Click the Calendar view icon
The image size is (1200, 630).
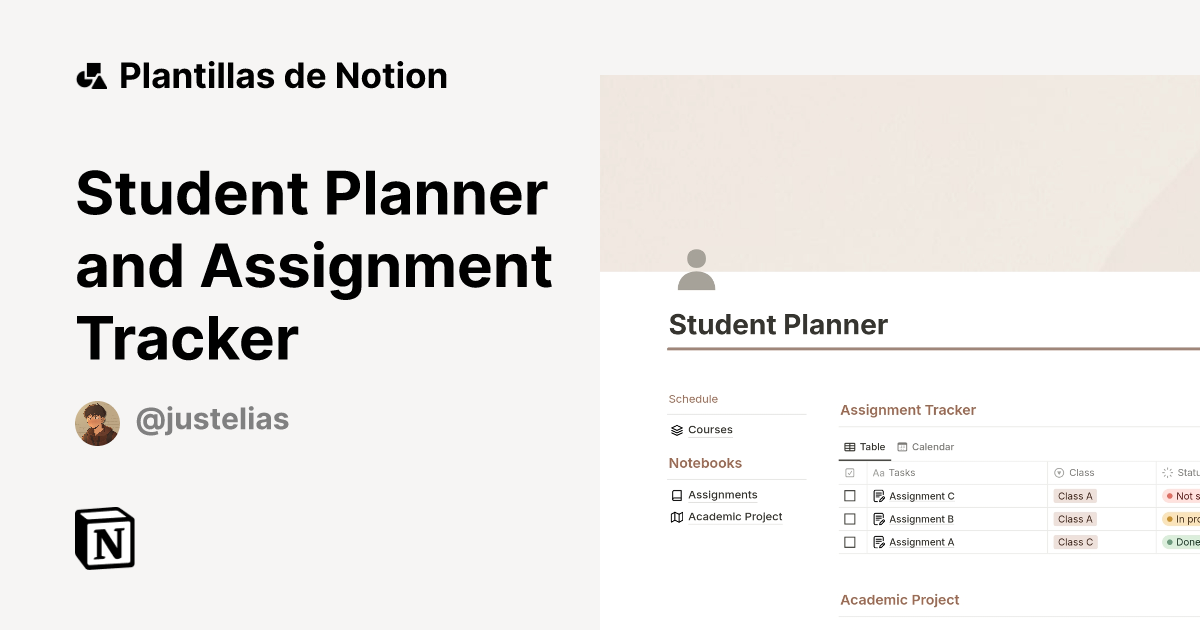tap(903, 446)
